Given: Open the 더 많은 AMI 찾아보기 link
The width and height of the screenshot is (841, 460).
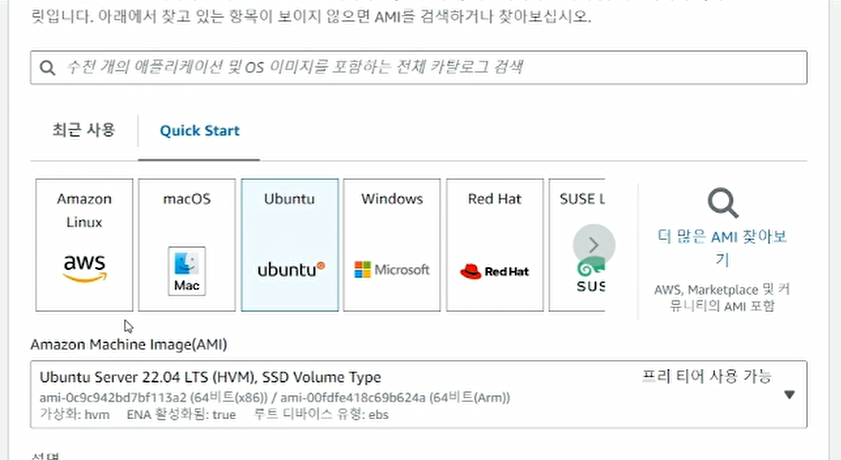Looking at the screenshot, I should [722, 248].
